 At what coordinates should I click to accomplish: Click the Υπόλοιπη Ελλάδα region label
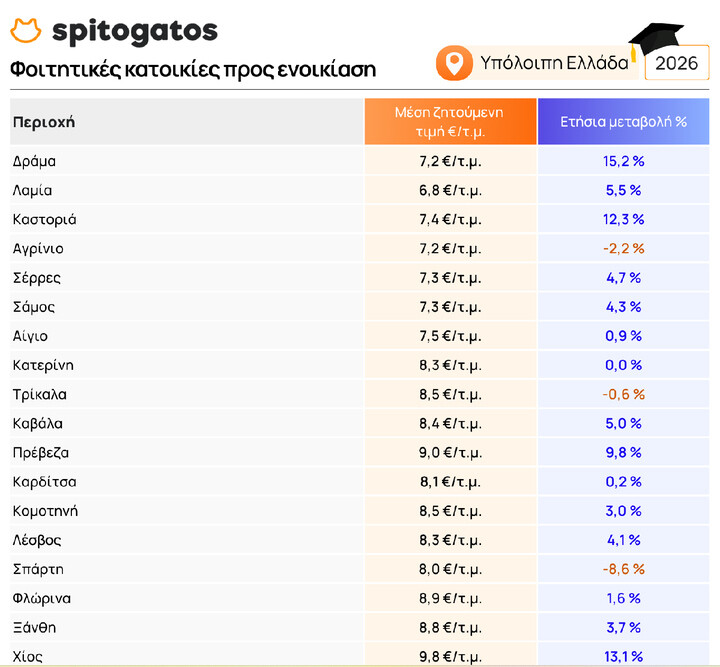554,63
